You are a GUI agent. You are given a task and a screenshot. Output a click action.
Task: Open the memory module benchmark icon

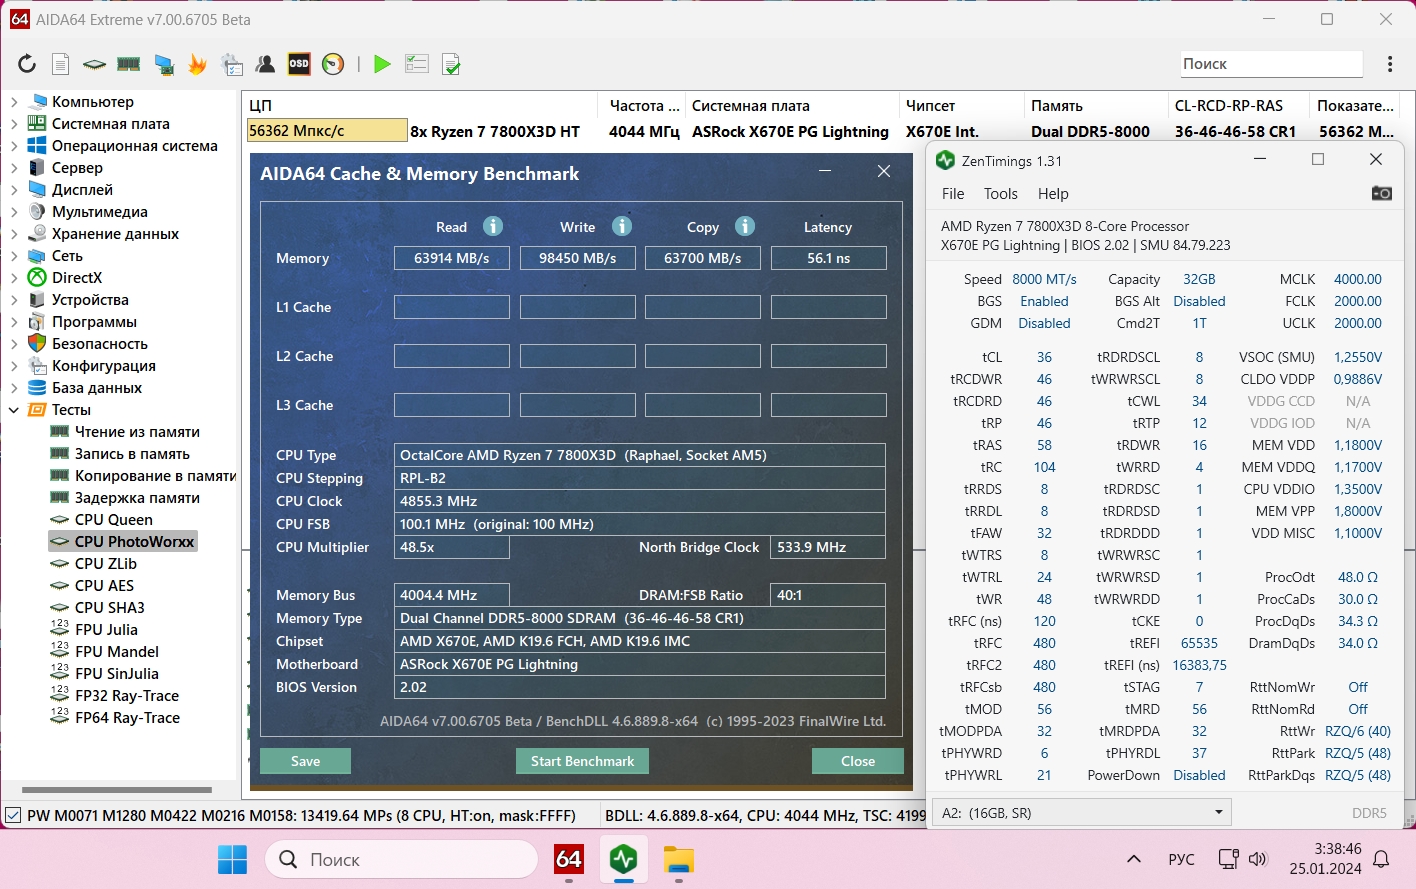[129, 64]
